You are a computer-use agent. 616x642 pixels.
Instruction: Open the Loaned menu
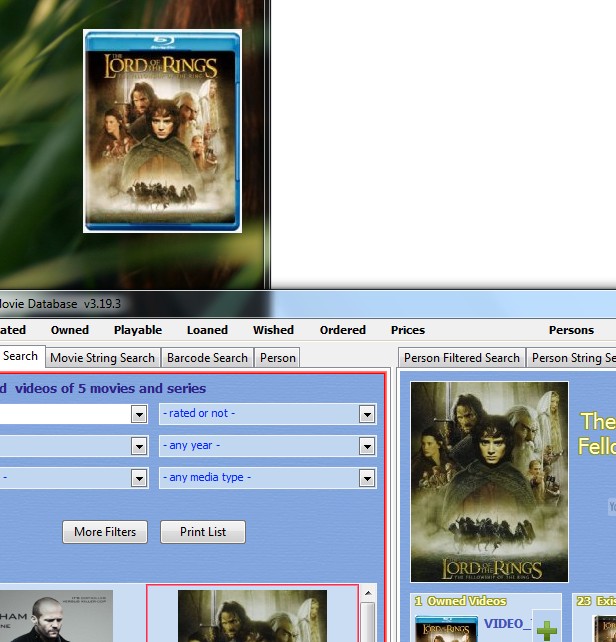207,330
